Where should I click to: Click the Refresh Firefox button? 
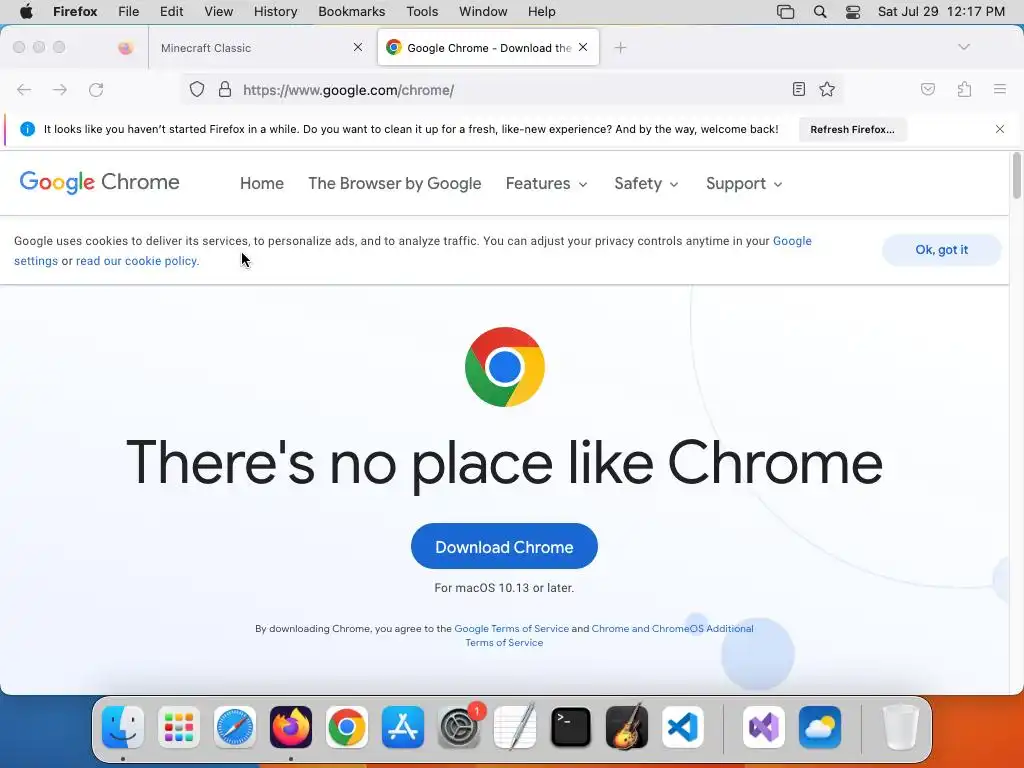(x=852, y=129)
